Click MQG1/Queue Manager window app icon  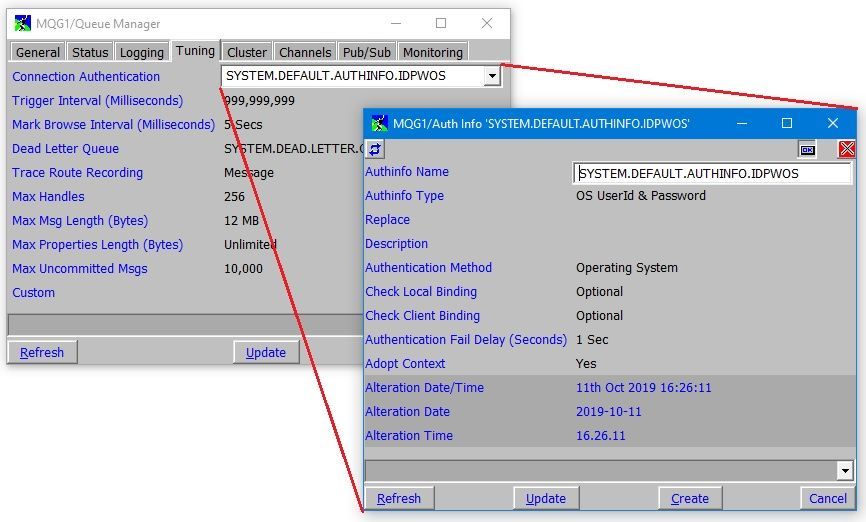[23, 23]
